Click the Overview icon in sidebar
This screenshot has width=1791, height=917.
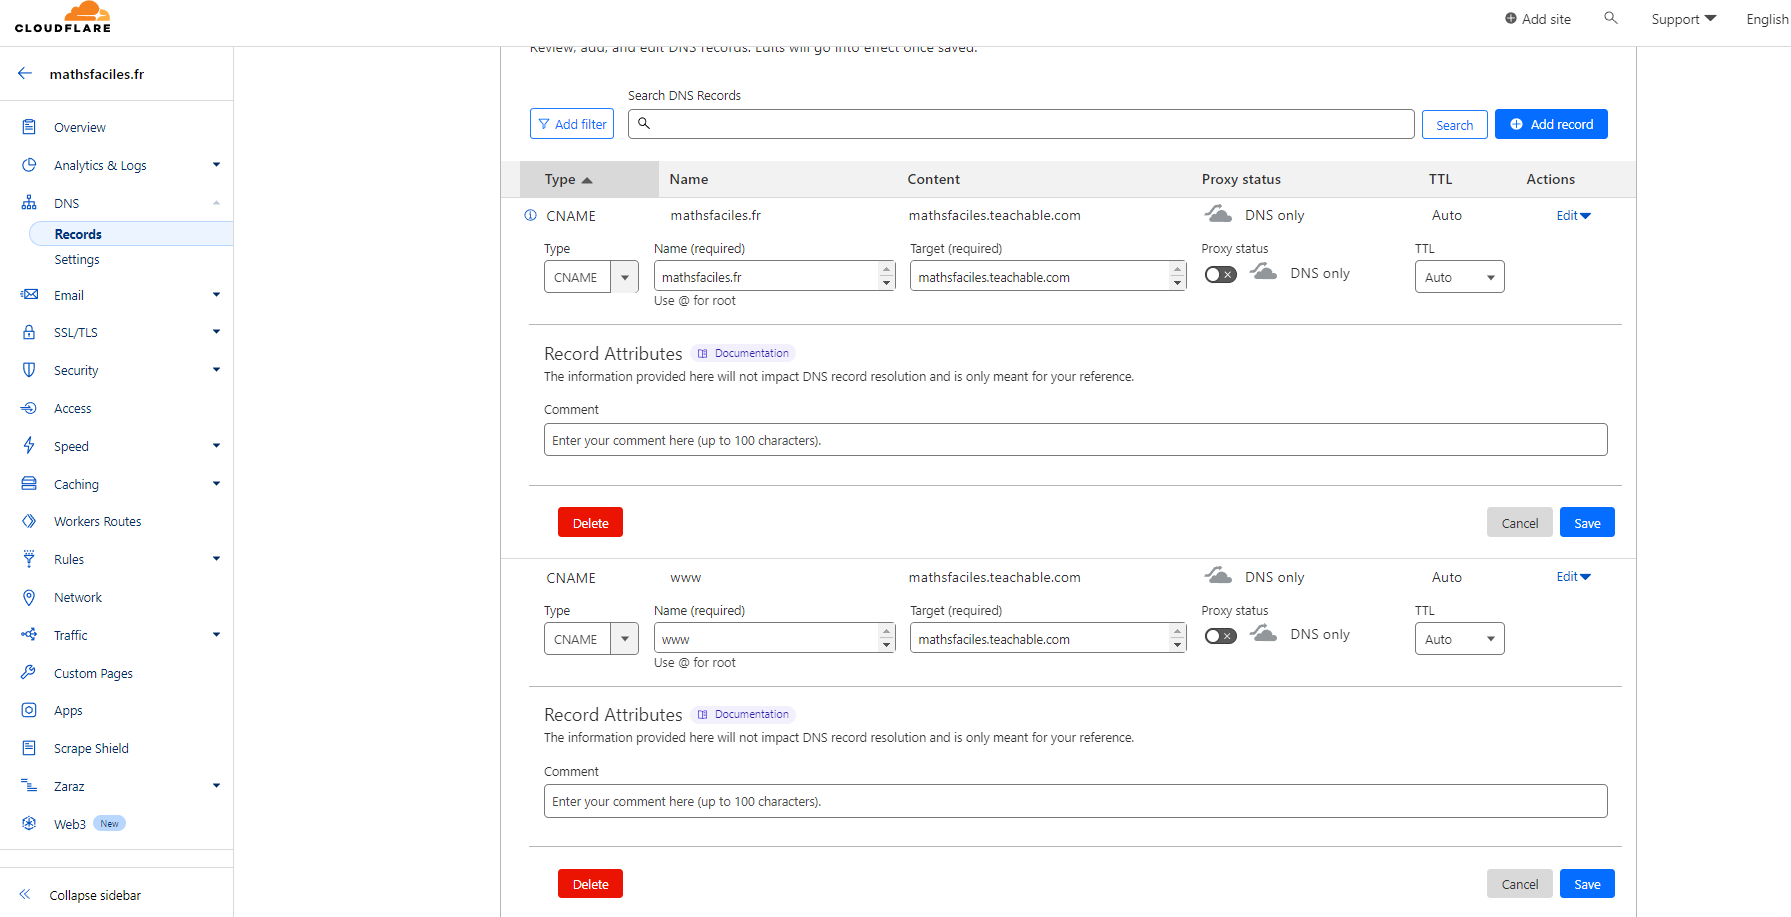coord(29,127)
